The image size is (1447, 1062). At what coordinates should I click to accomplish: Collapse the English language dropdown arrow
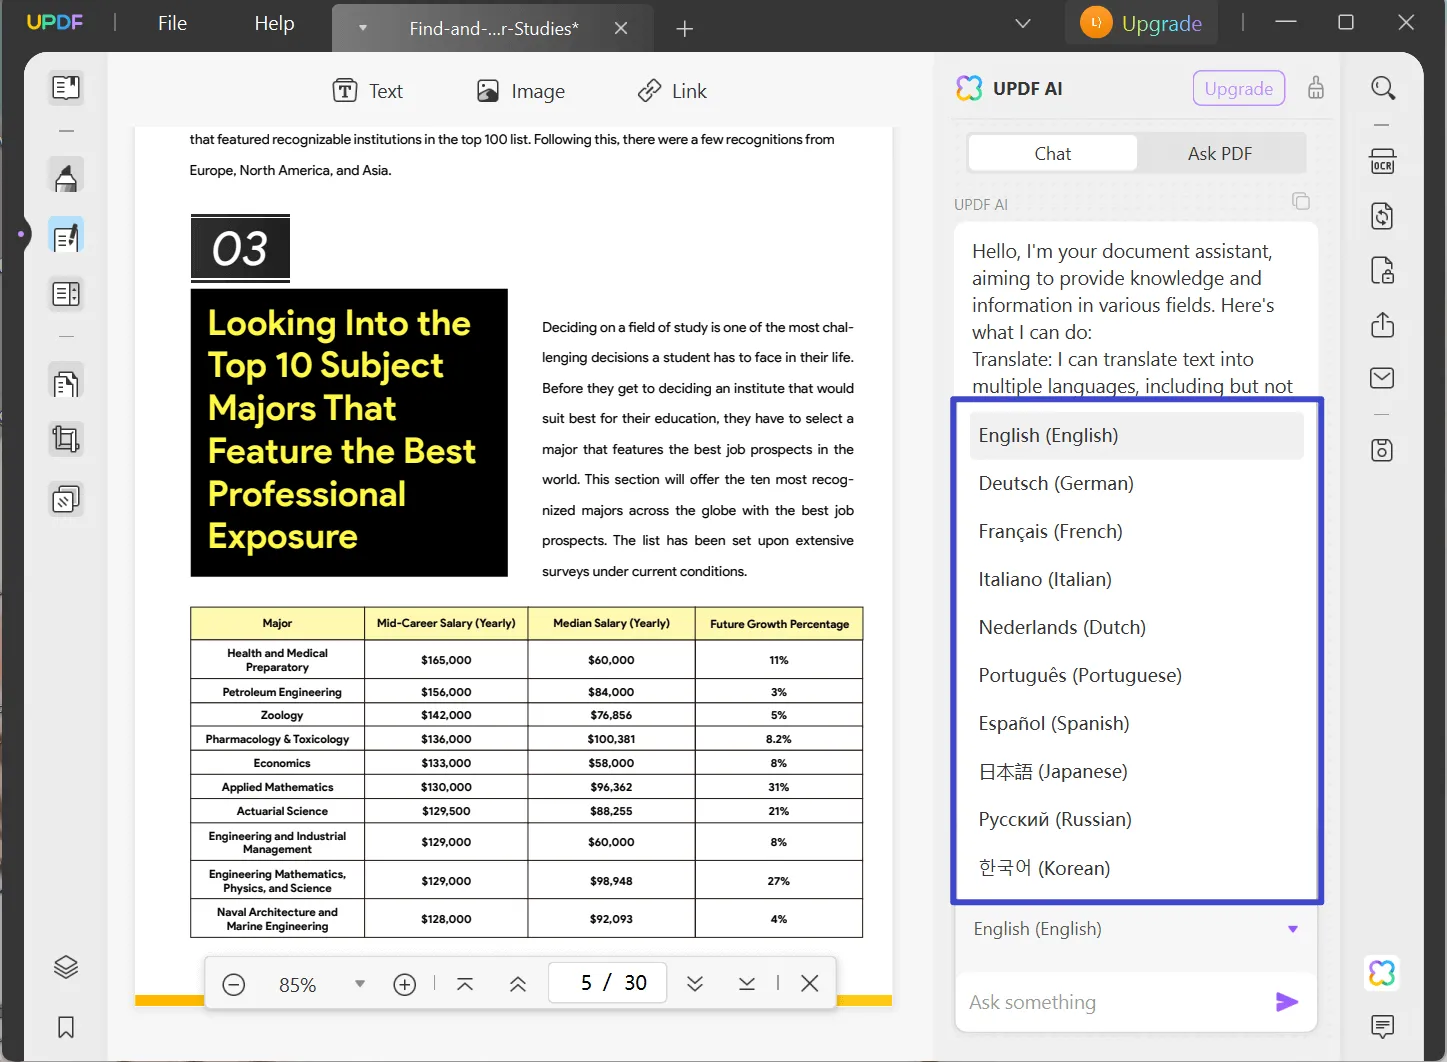pyautogui.click(x=1292, y=929)
